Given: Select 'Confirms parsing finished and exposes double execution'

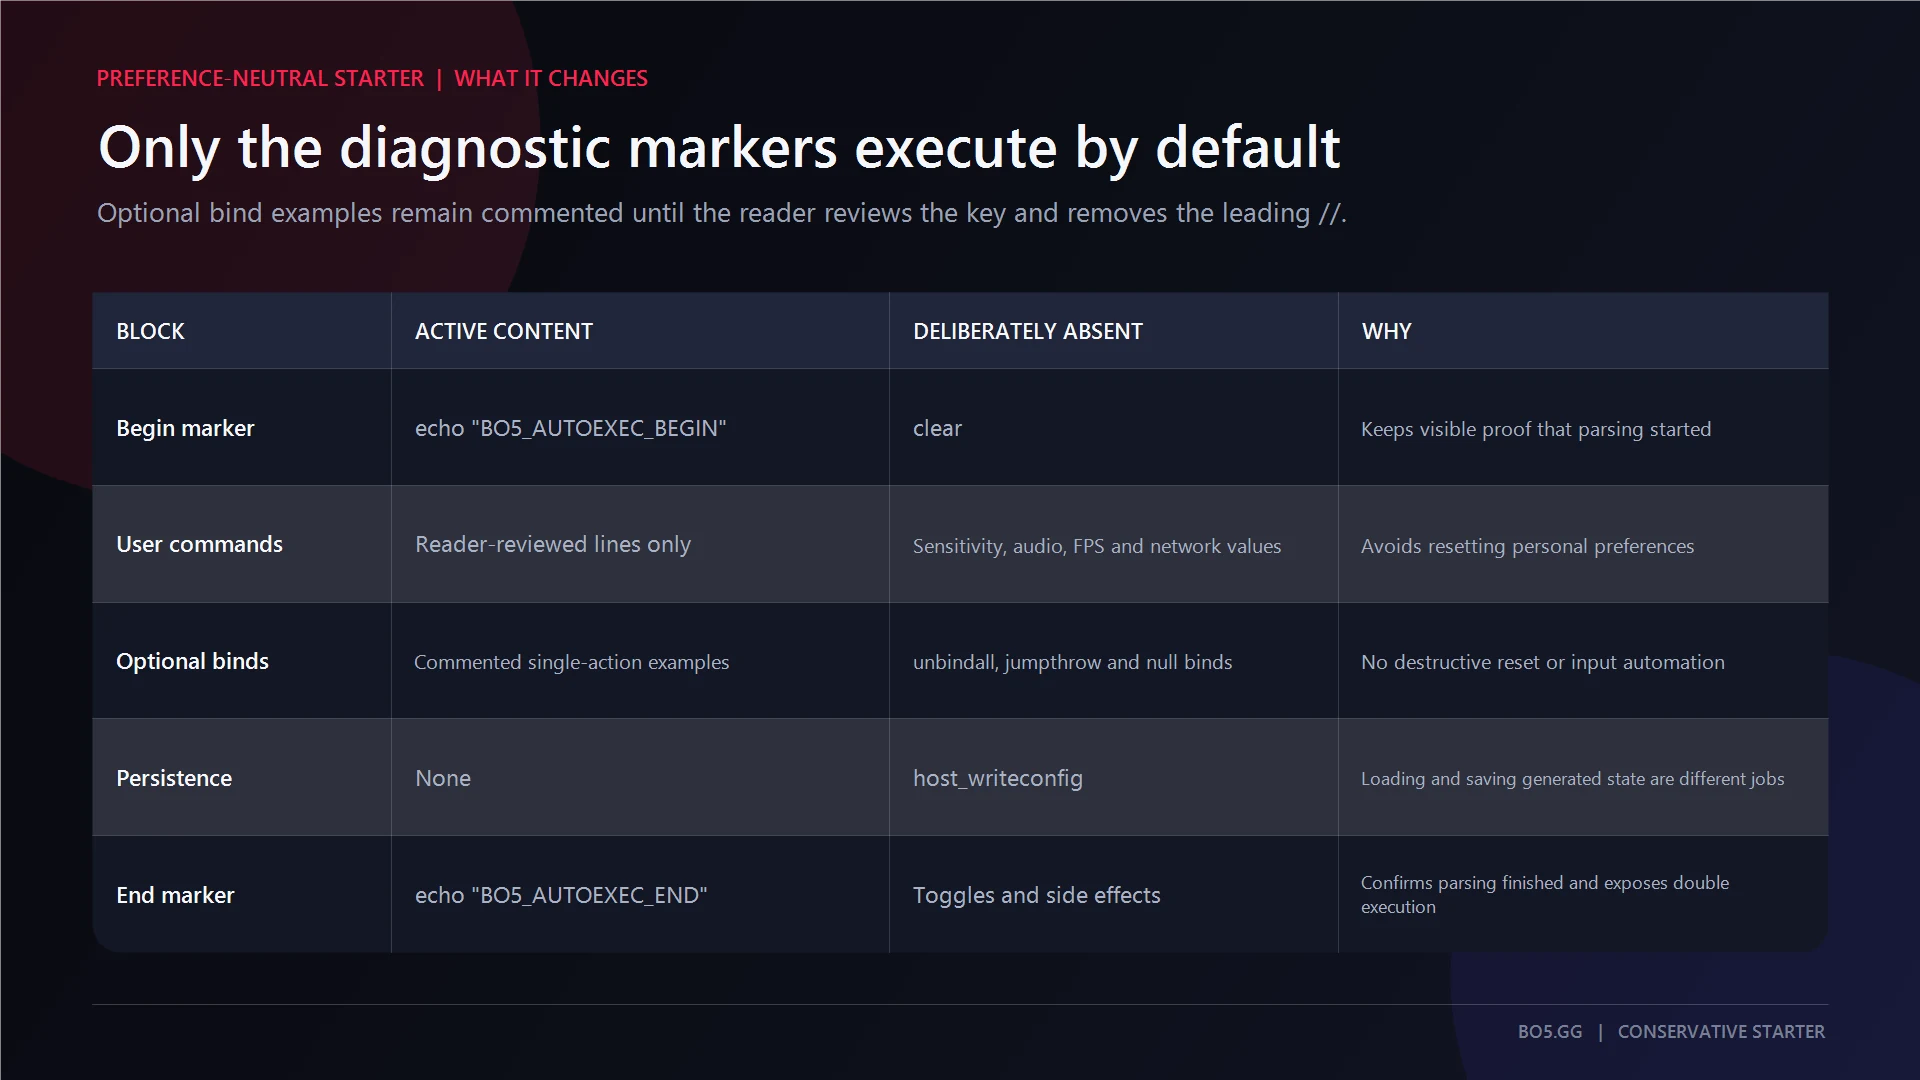Looking at the screenshot, I should pyautogui.click(x=1545, y=895).
